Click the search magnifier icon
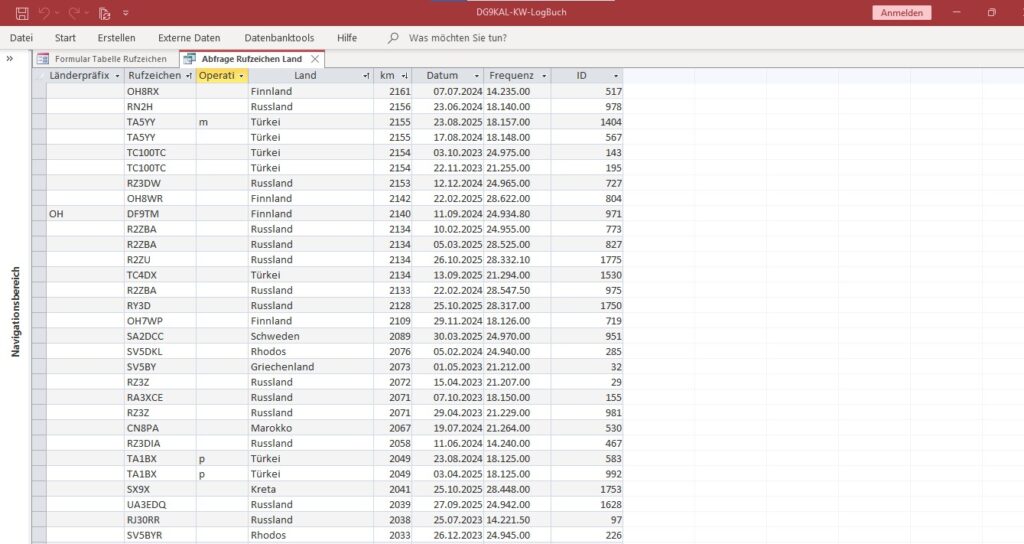This screenshot has height=544, width=1024. pyautogui.click(x=394, y=38)
